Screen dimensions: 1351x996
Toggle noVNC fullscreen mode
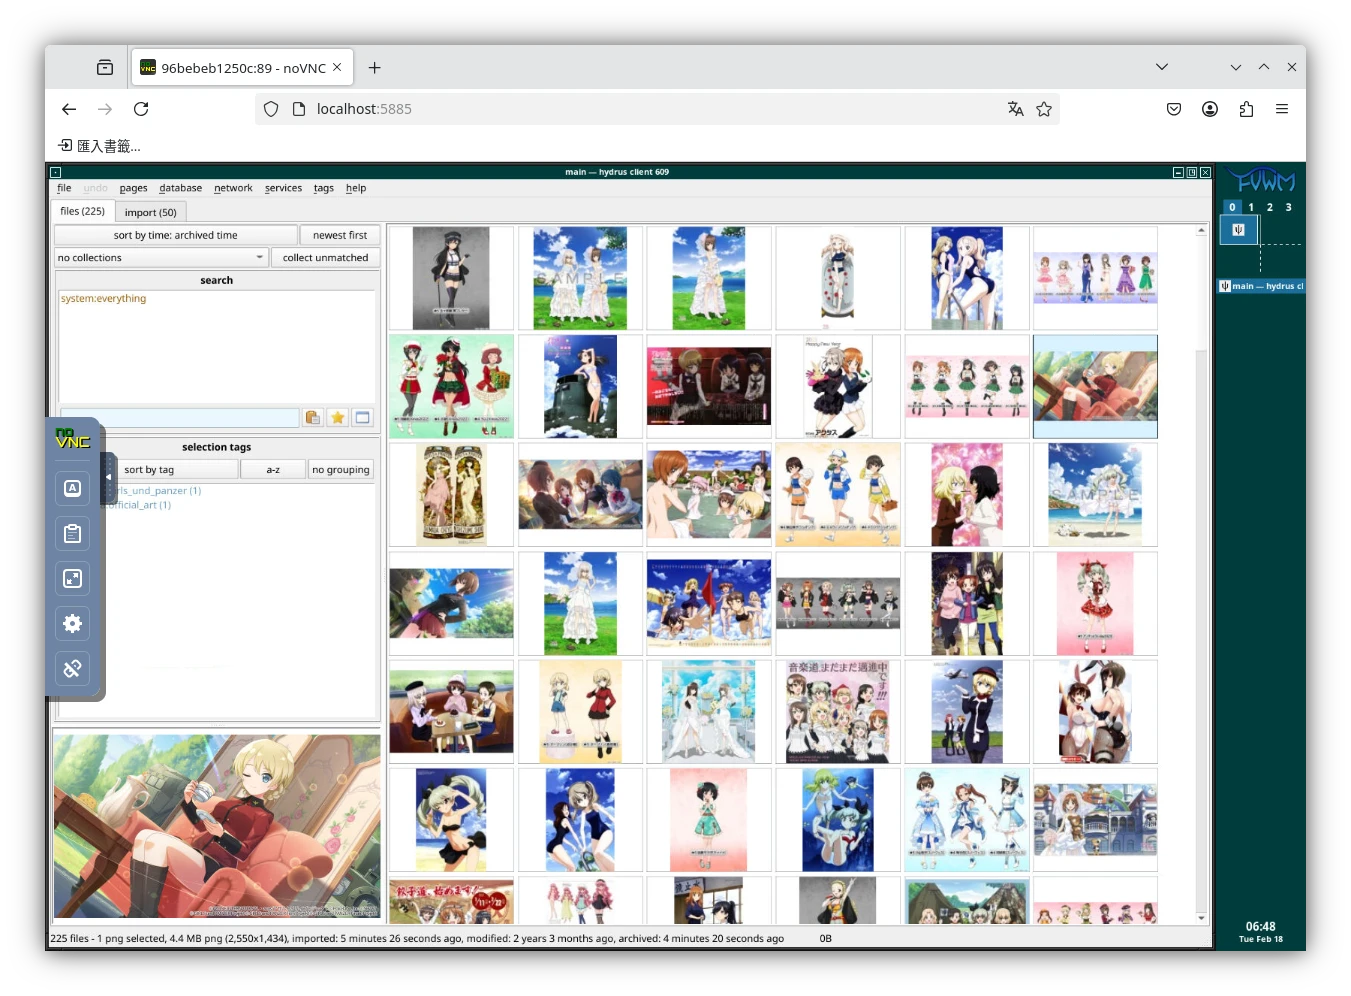73,579
